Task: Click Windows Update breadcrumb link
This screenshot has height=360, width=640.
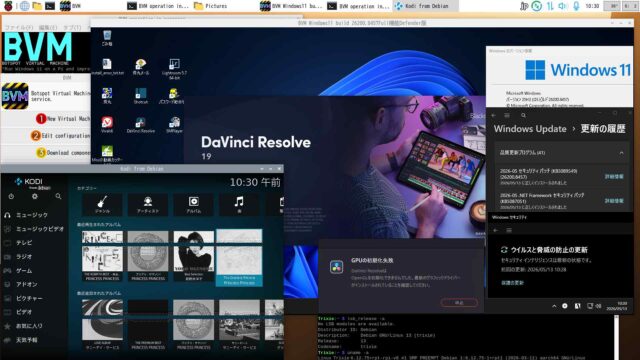Action: (530, 129)
